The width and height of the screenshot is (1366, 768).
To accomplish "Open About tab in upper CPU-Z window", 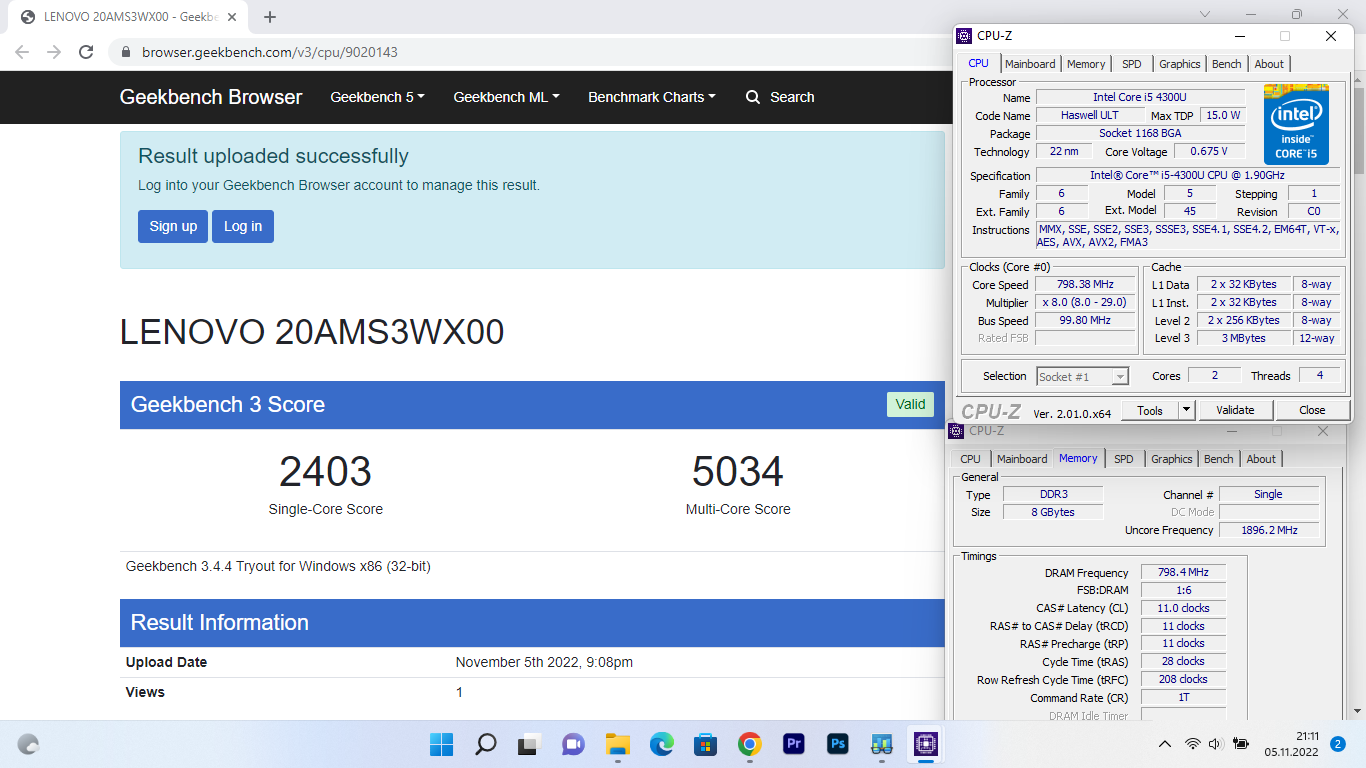I will point(1269,64).
